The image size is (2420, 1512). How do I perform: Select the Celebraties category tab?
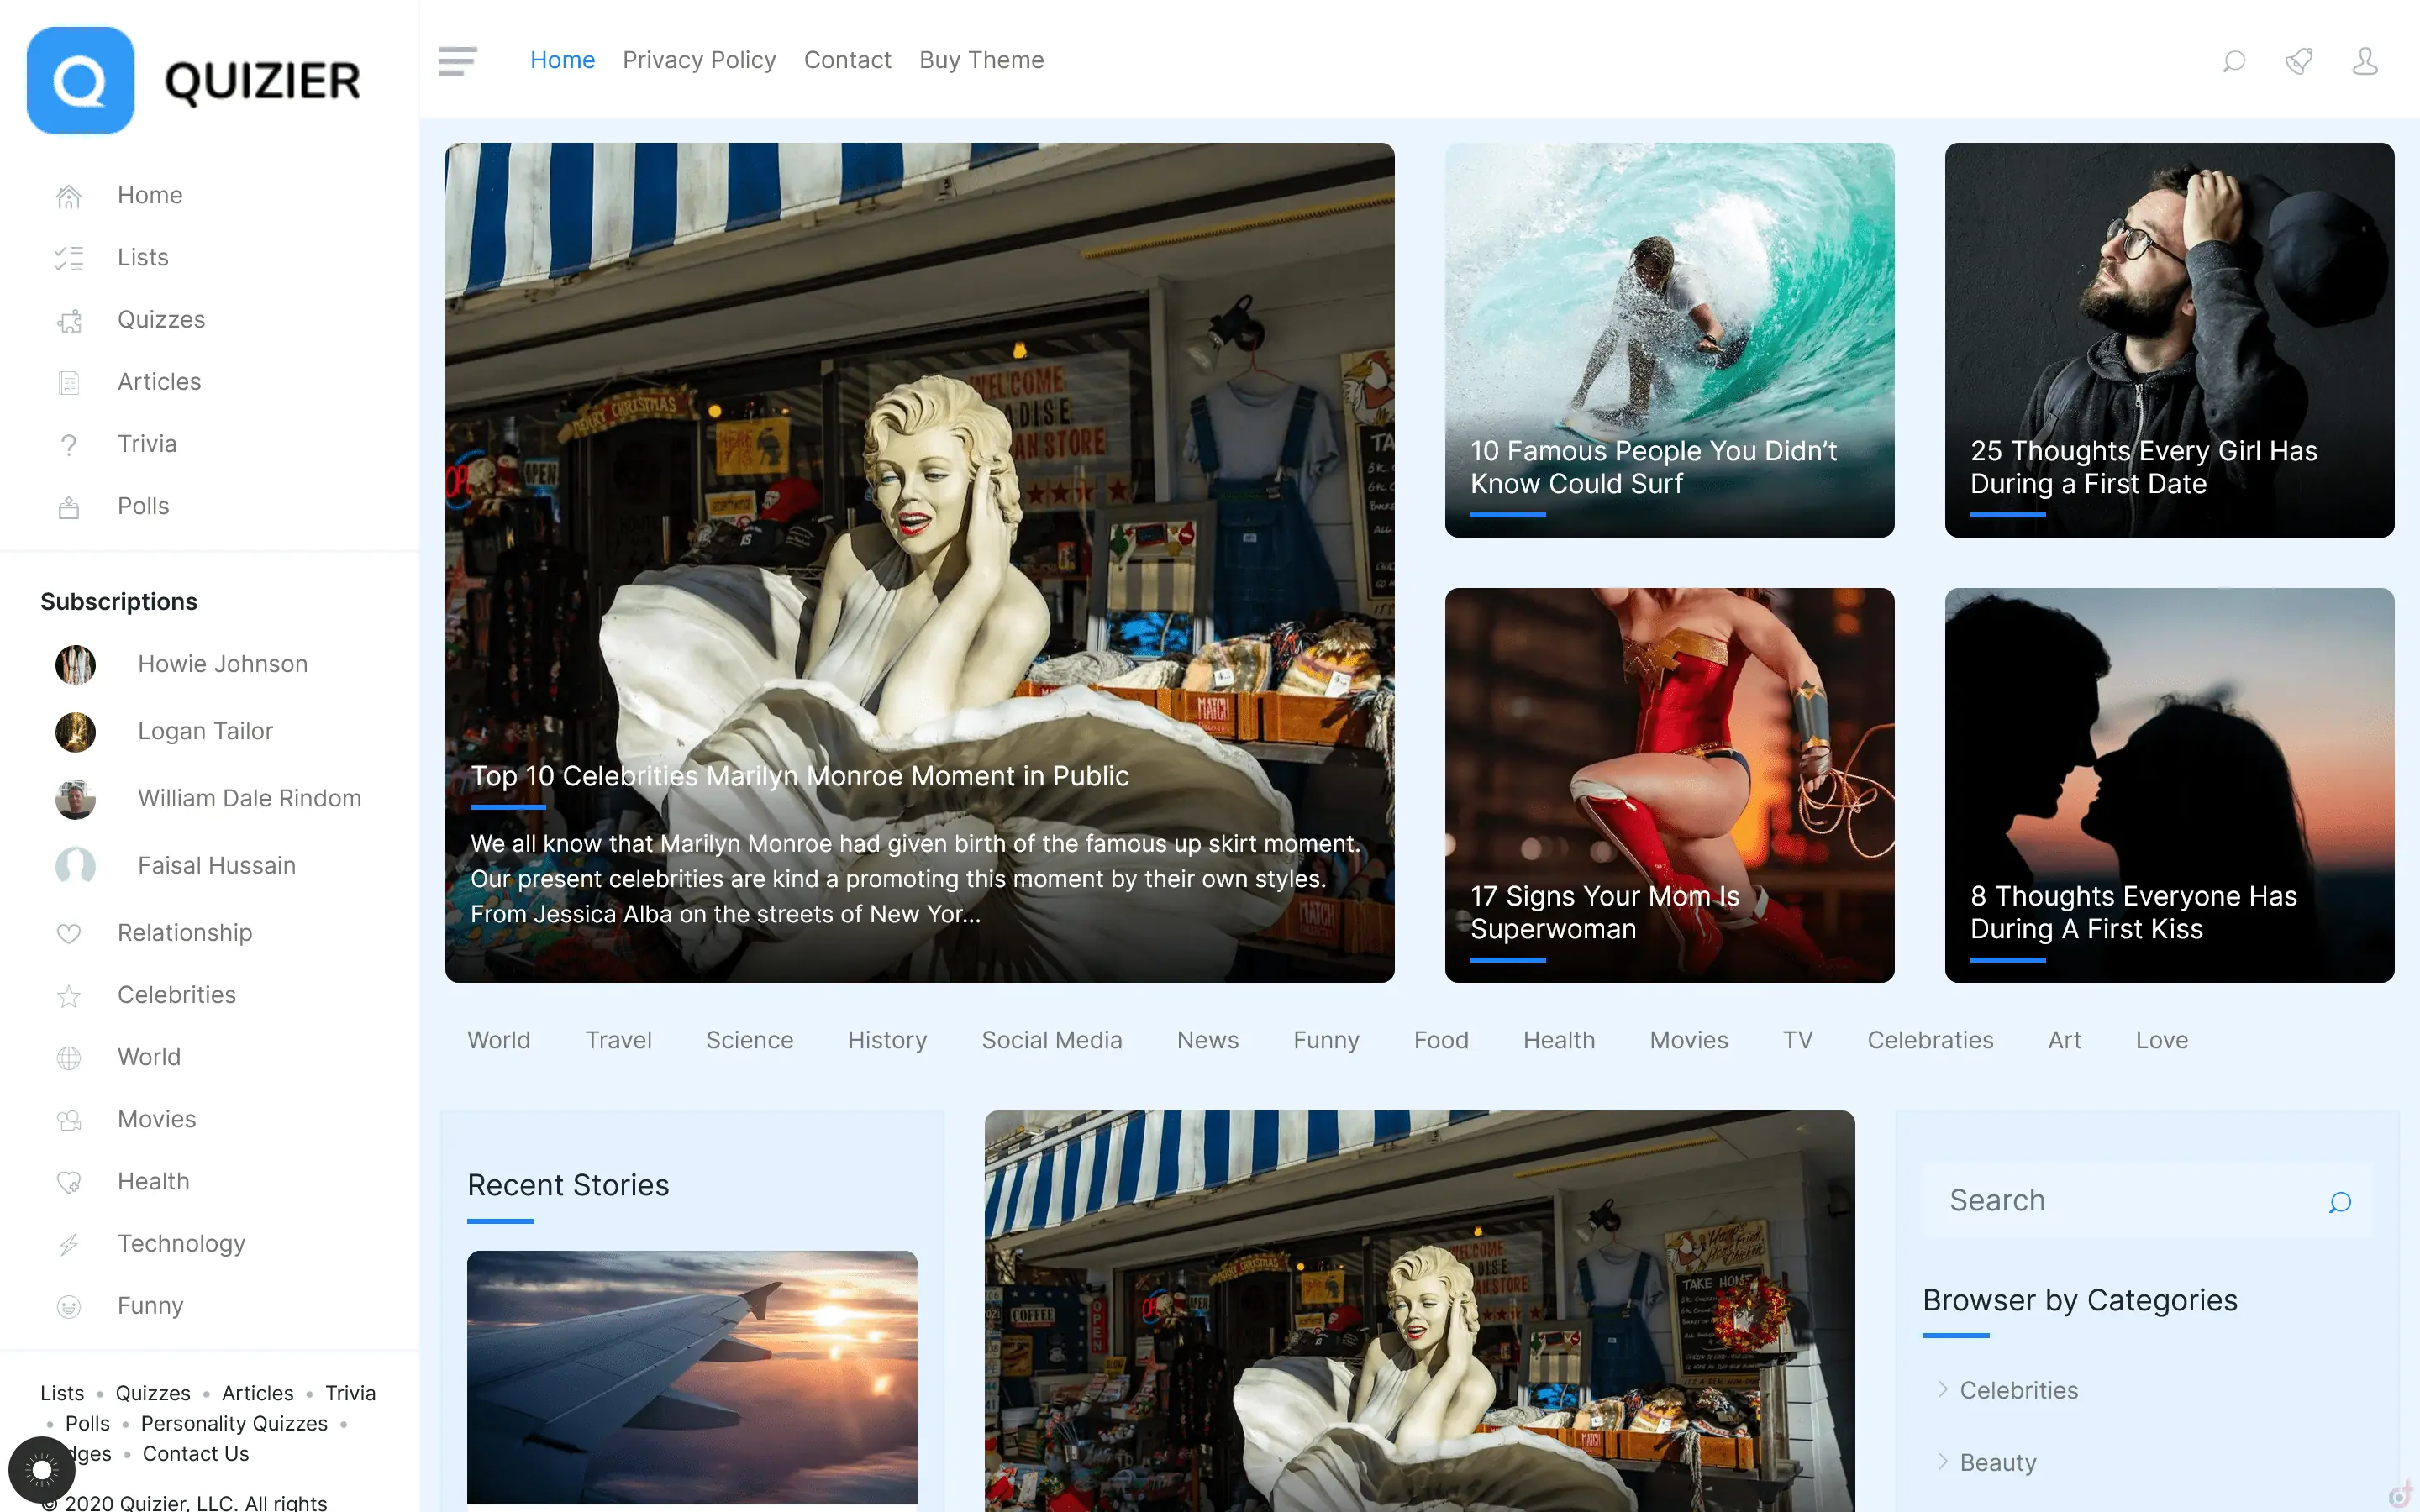point(1929,1040)
